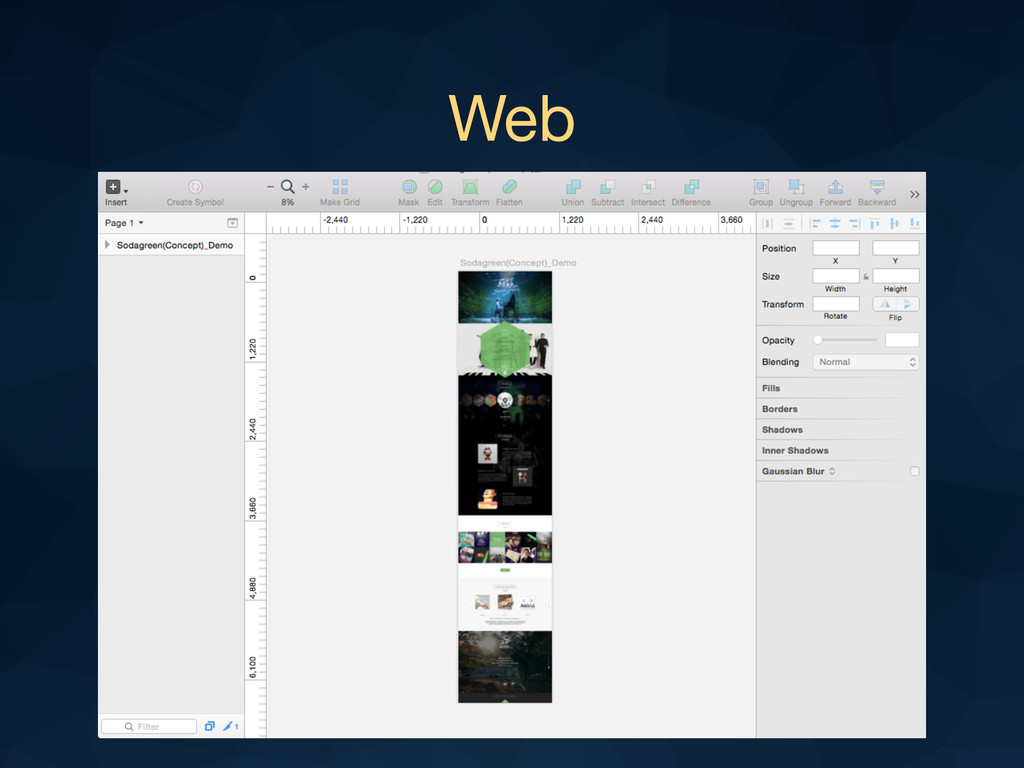
Task: Apply the Subtract boolean operation
Action: (x=607, y=187)
